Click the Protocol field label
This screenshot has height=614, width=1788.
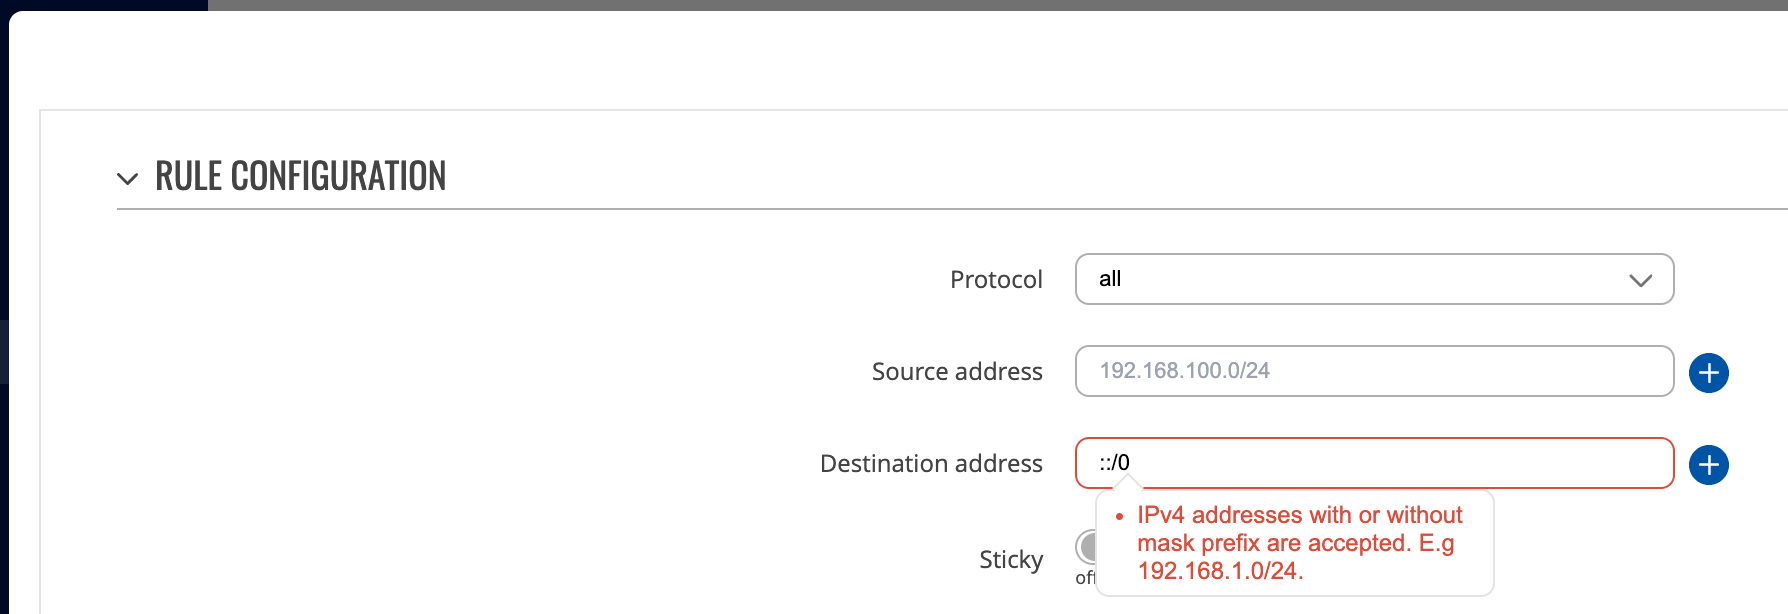click(996, 279)
